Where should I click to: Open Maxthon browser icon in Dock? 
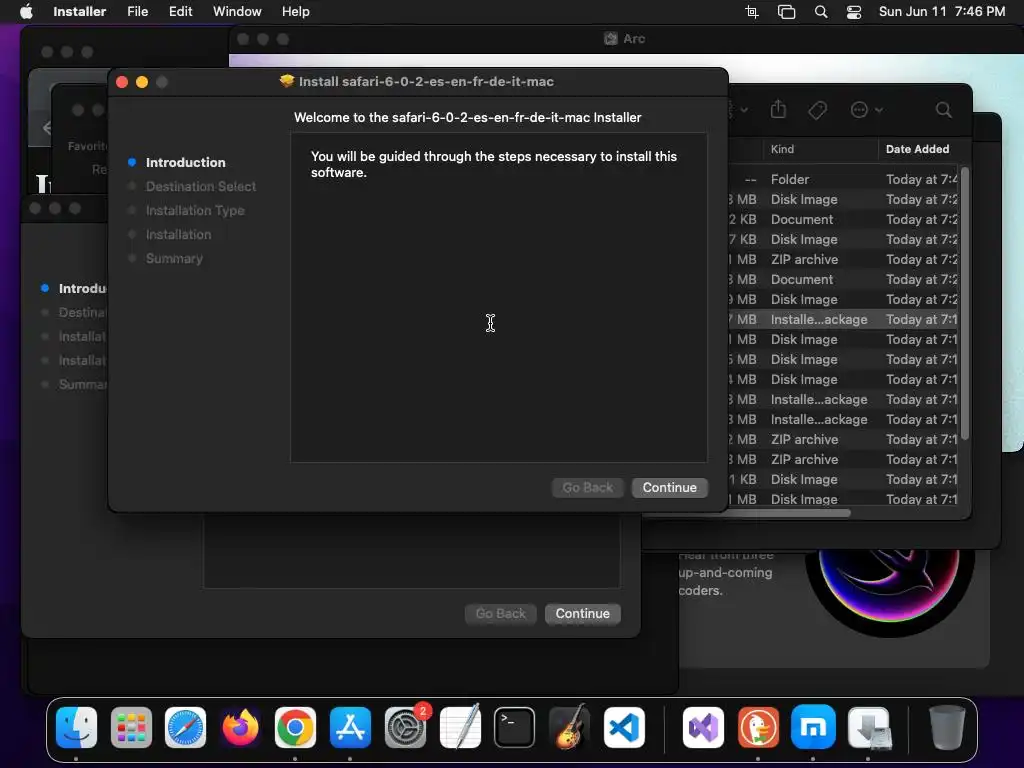click(813, 727)
